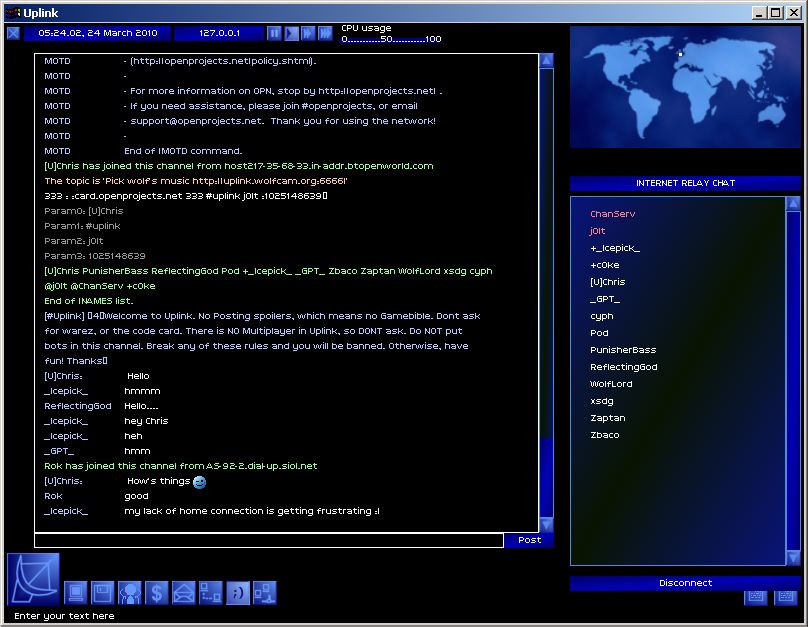The height and width of the screenshot is (627, 808).
Task: Open finances with the dollar icon
Action: 157,593
